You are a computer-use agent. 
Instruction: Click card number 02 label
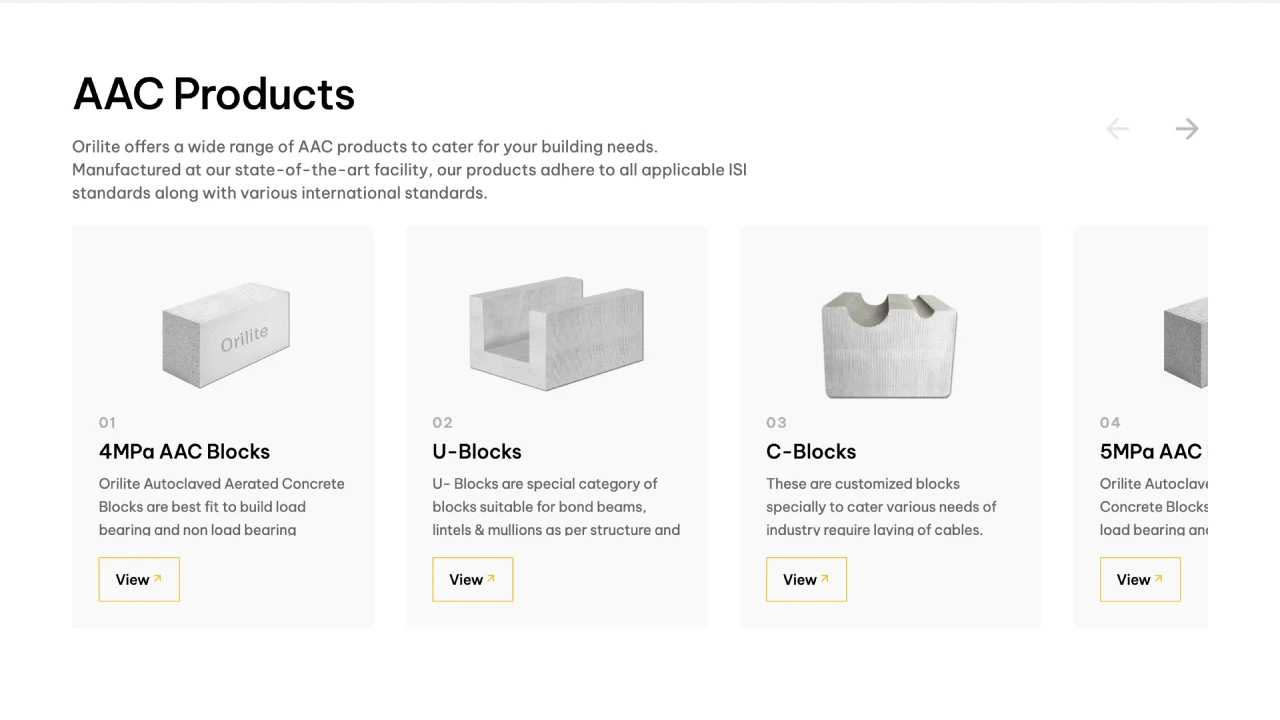coord(442,422)
